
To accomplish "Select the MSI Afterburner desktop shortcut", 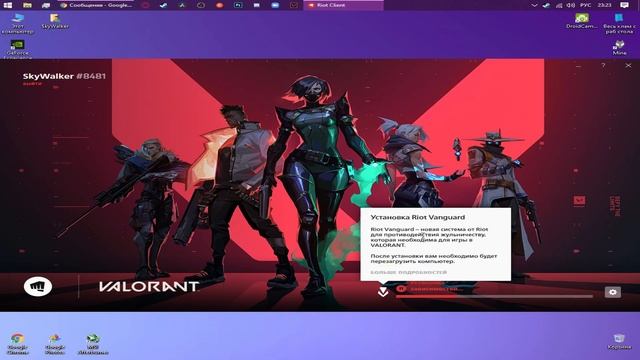I will click(x=93, y=344).
